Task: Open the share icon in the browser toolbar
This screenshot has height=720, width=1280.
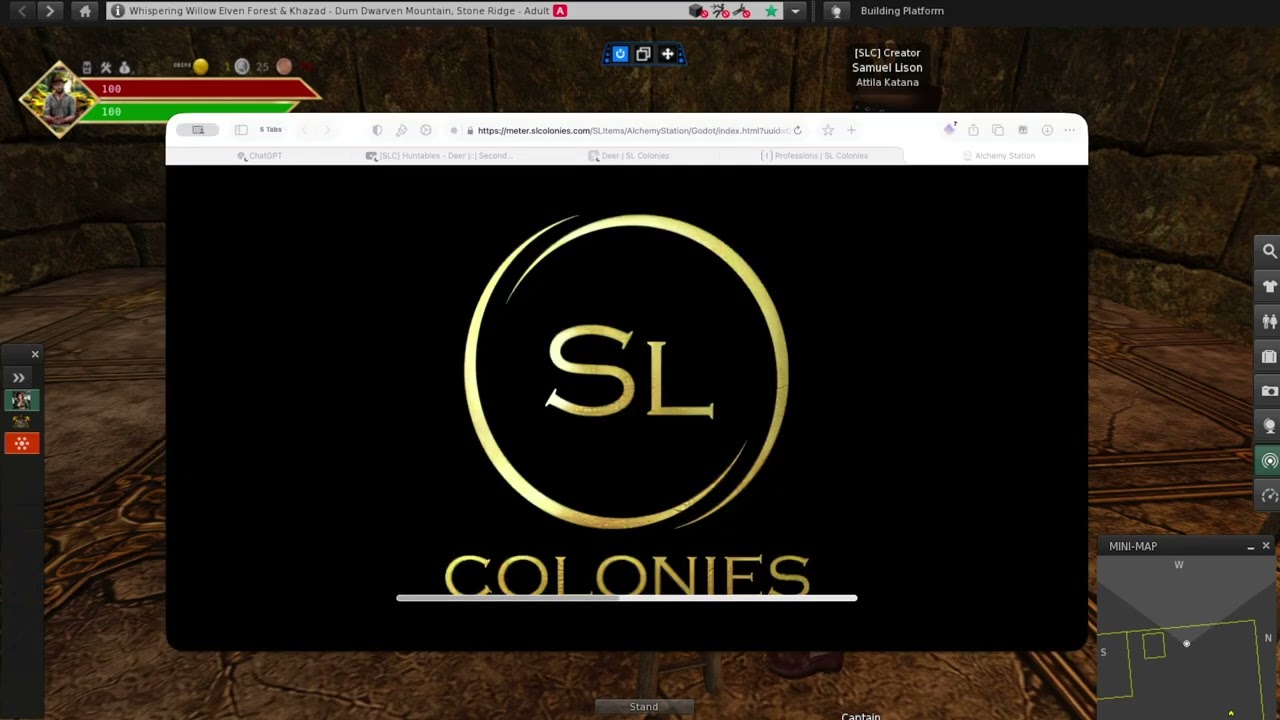Action: [973, 130]
